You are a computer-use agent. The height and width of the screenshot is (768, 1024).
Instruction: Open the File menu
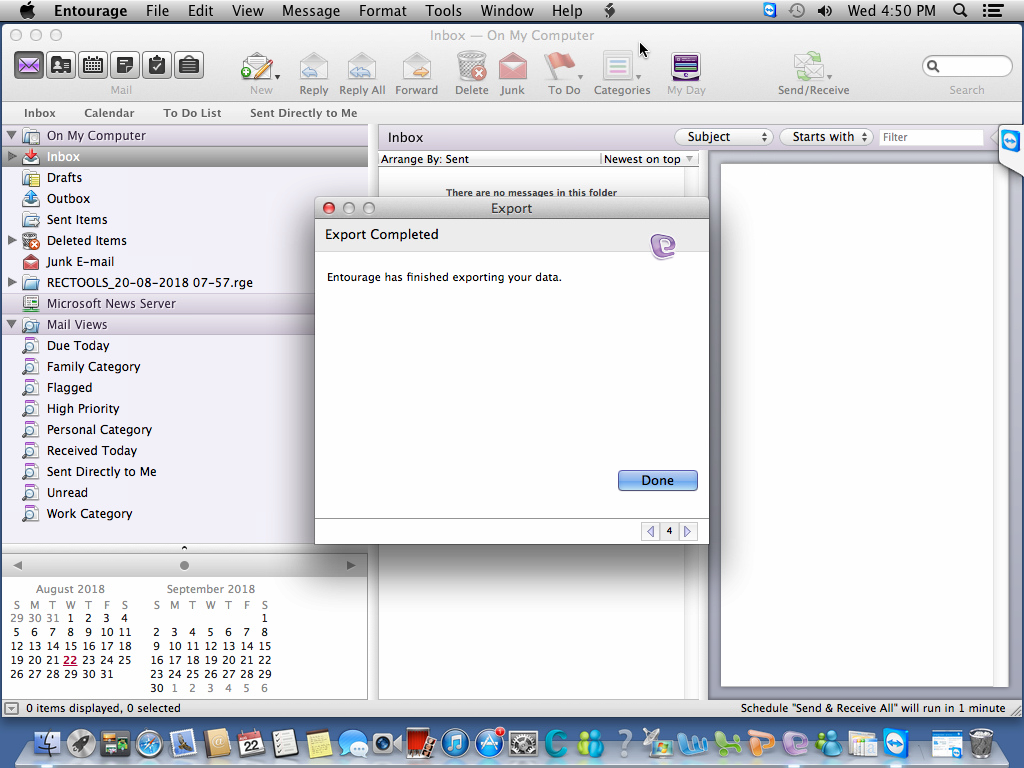coord(157,10)
